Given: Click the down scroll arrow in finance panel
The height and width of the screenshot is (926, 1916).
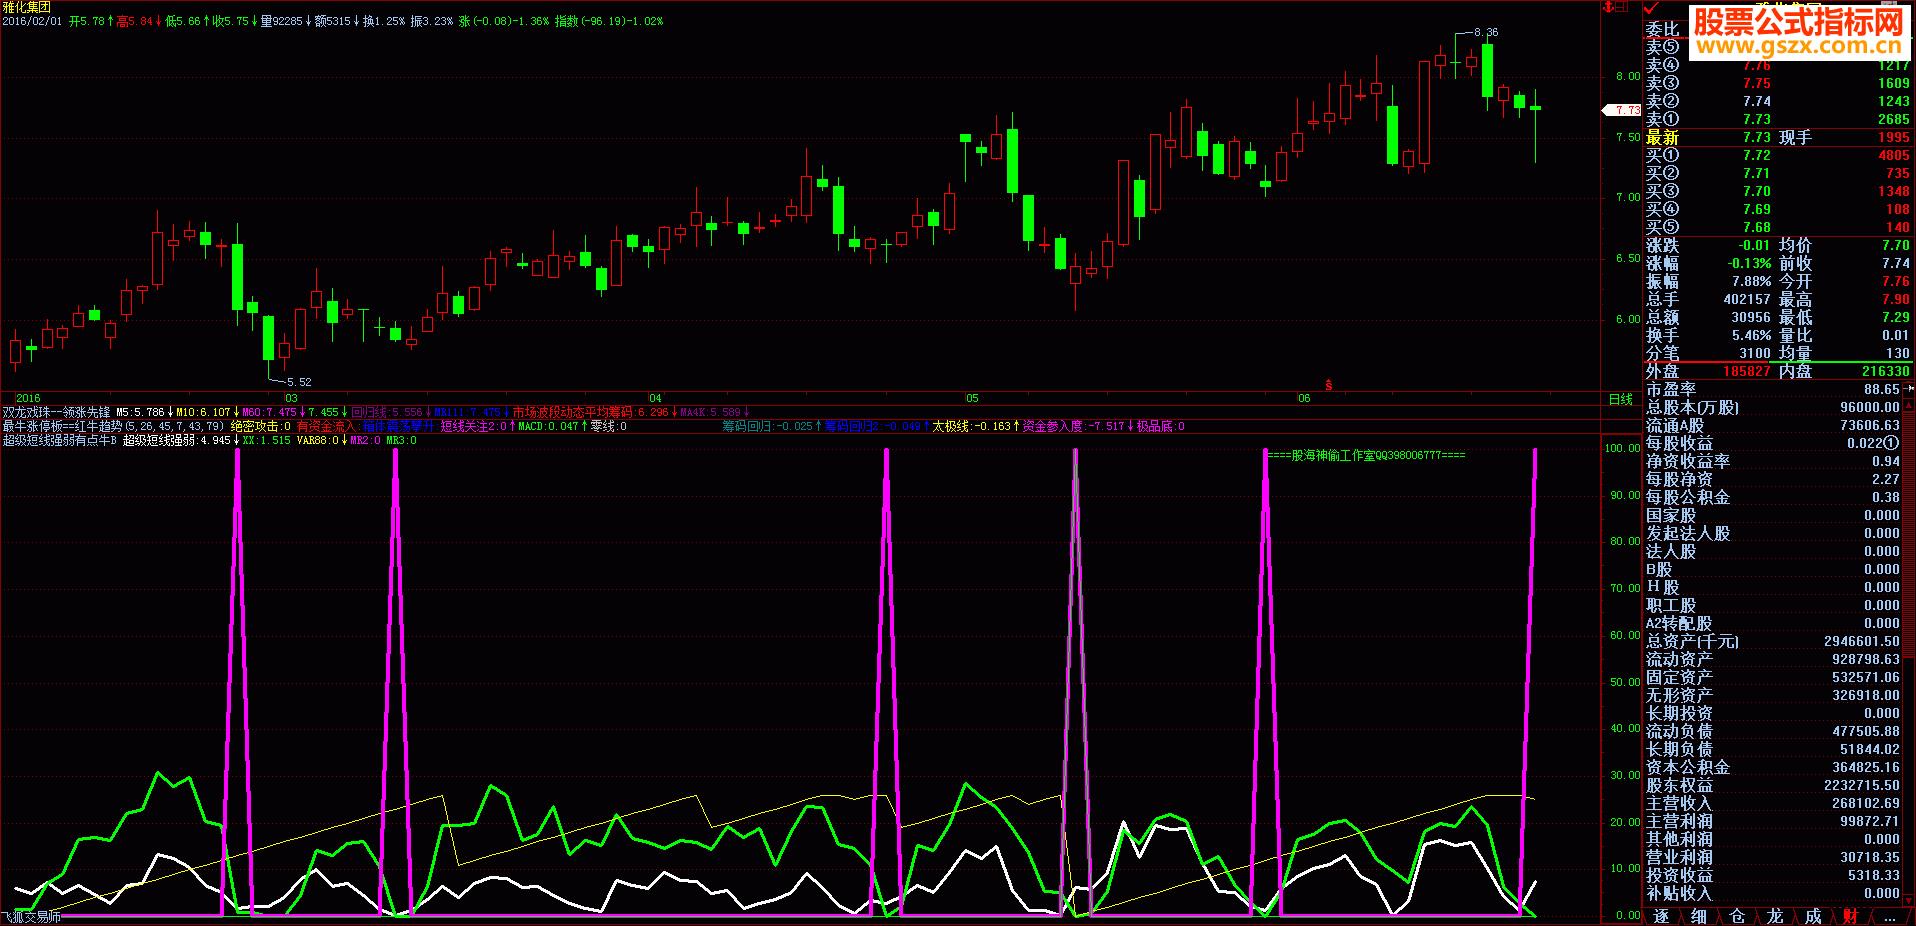Looking at the screenshot, I should (x=1907, y=899).
